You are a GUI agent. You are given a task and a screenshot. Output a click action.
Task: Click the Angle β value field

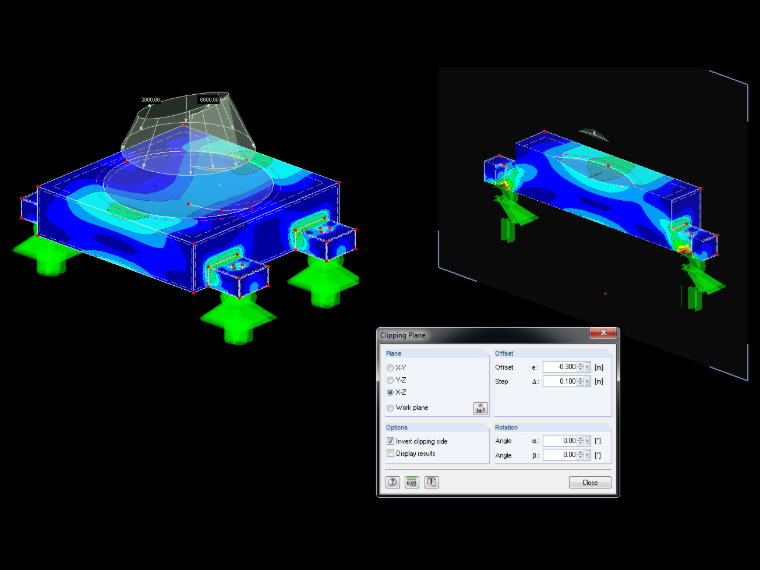pyautogui.click(x=560, y=455)
